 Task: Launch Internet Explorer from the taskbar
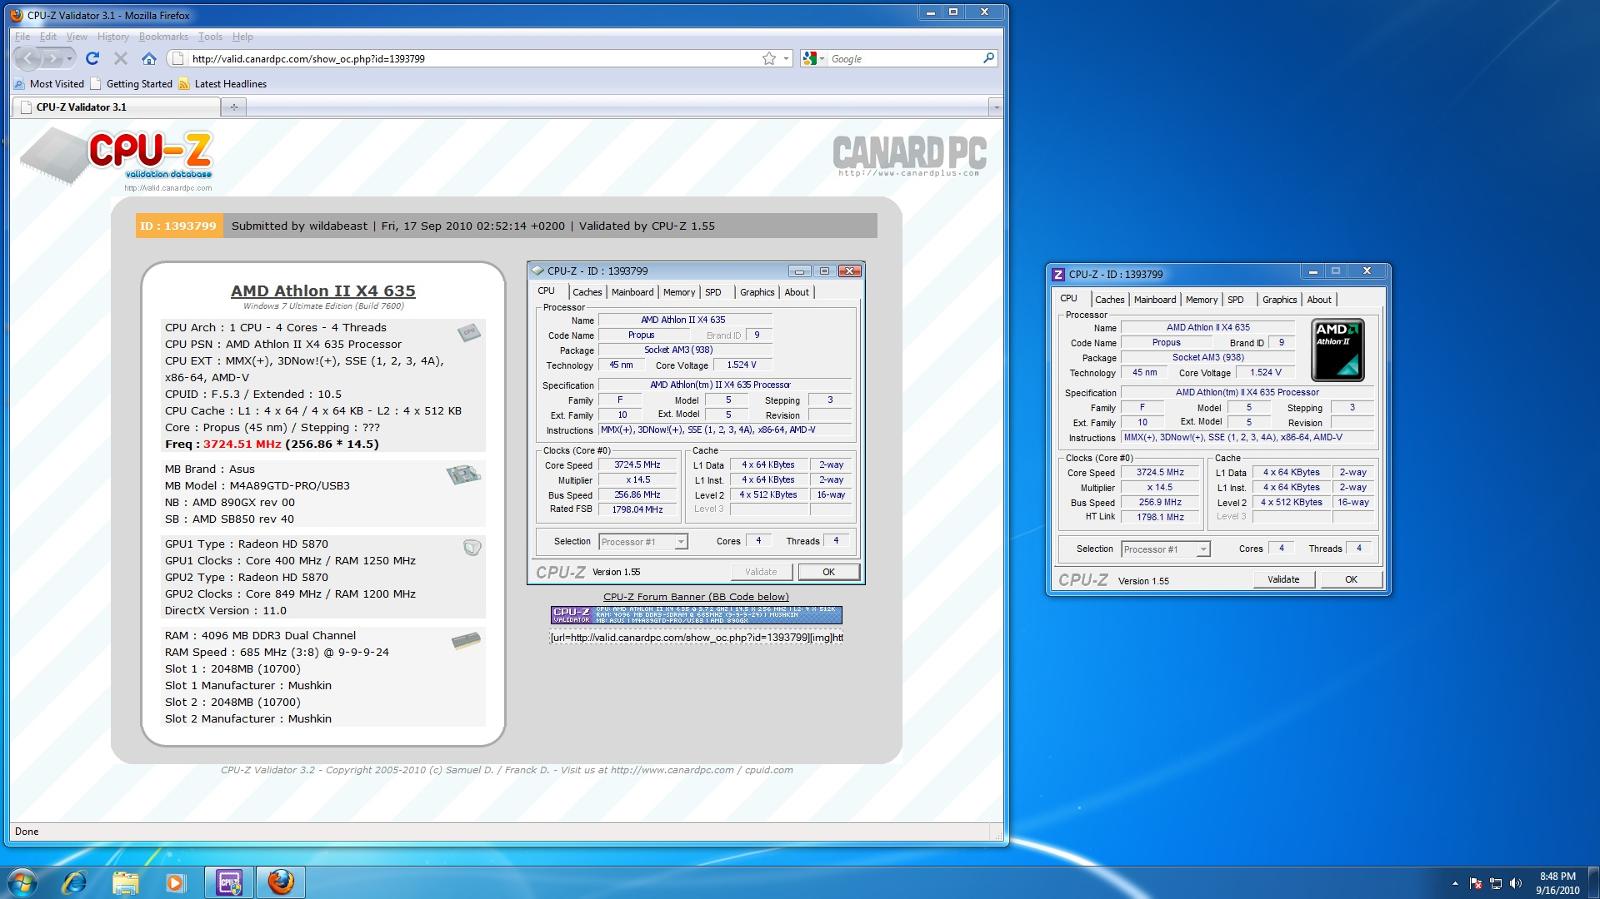(74, 882)
